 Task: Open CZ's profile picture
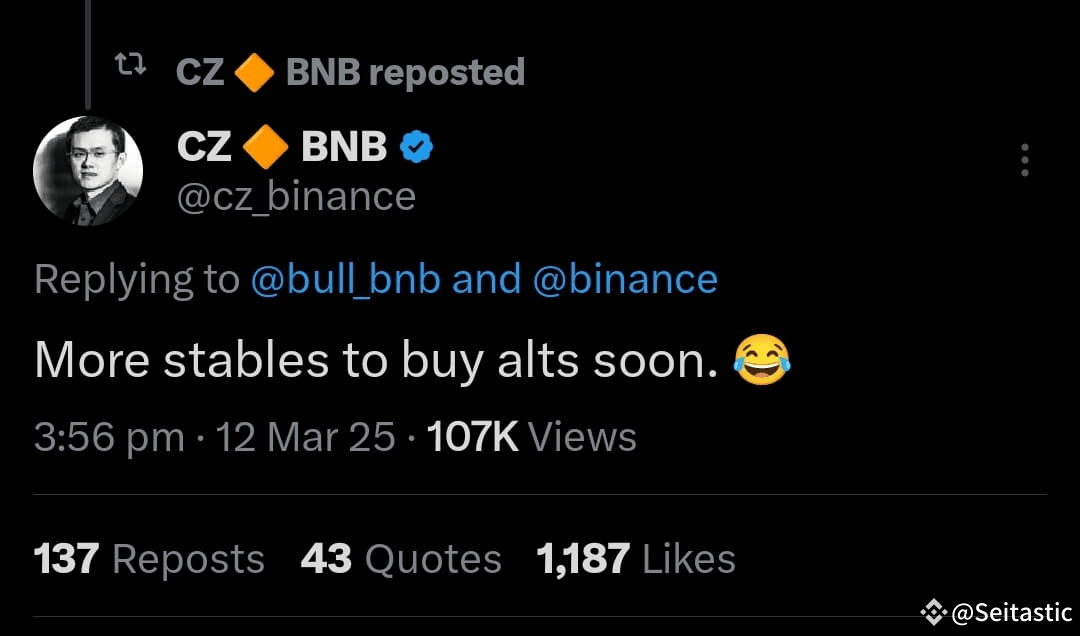[88, 170]
